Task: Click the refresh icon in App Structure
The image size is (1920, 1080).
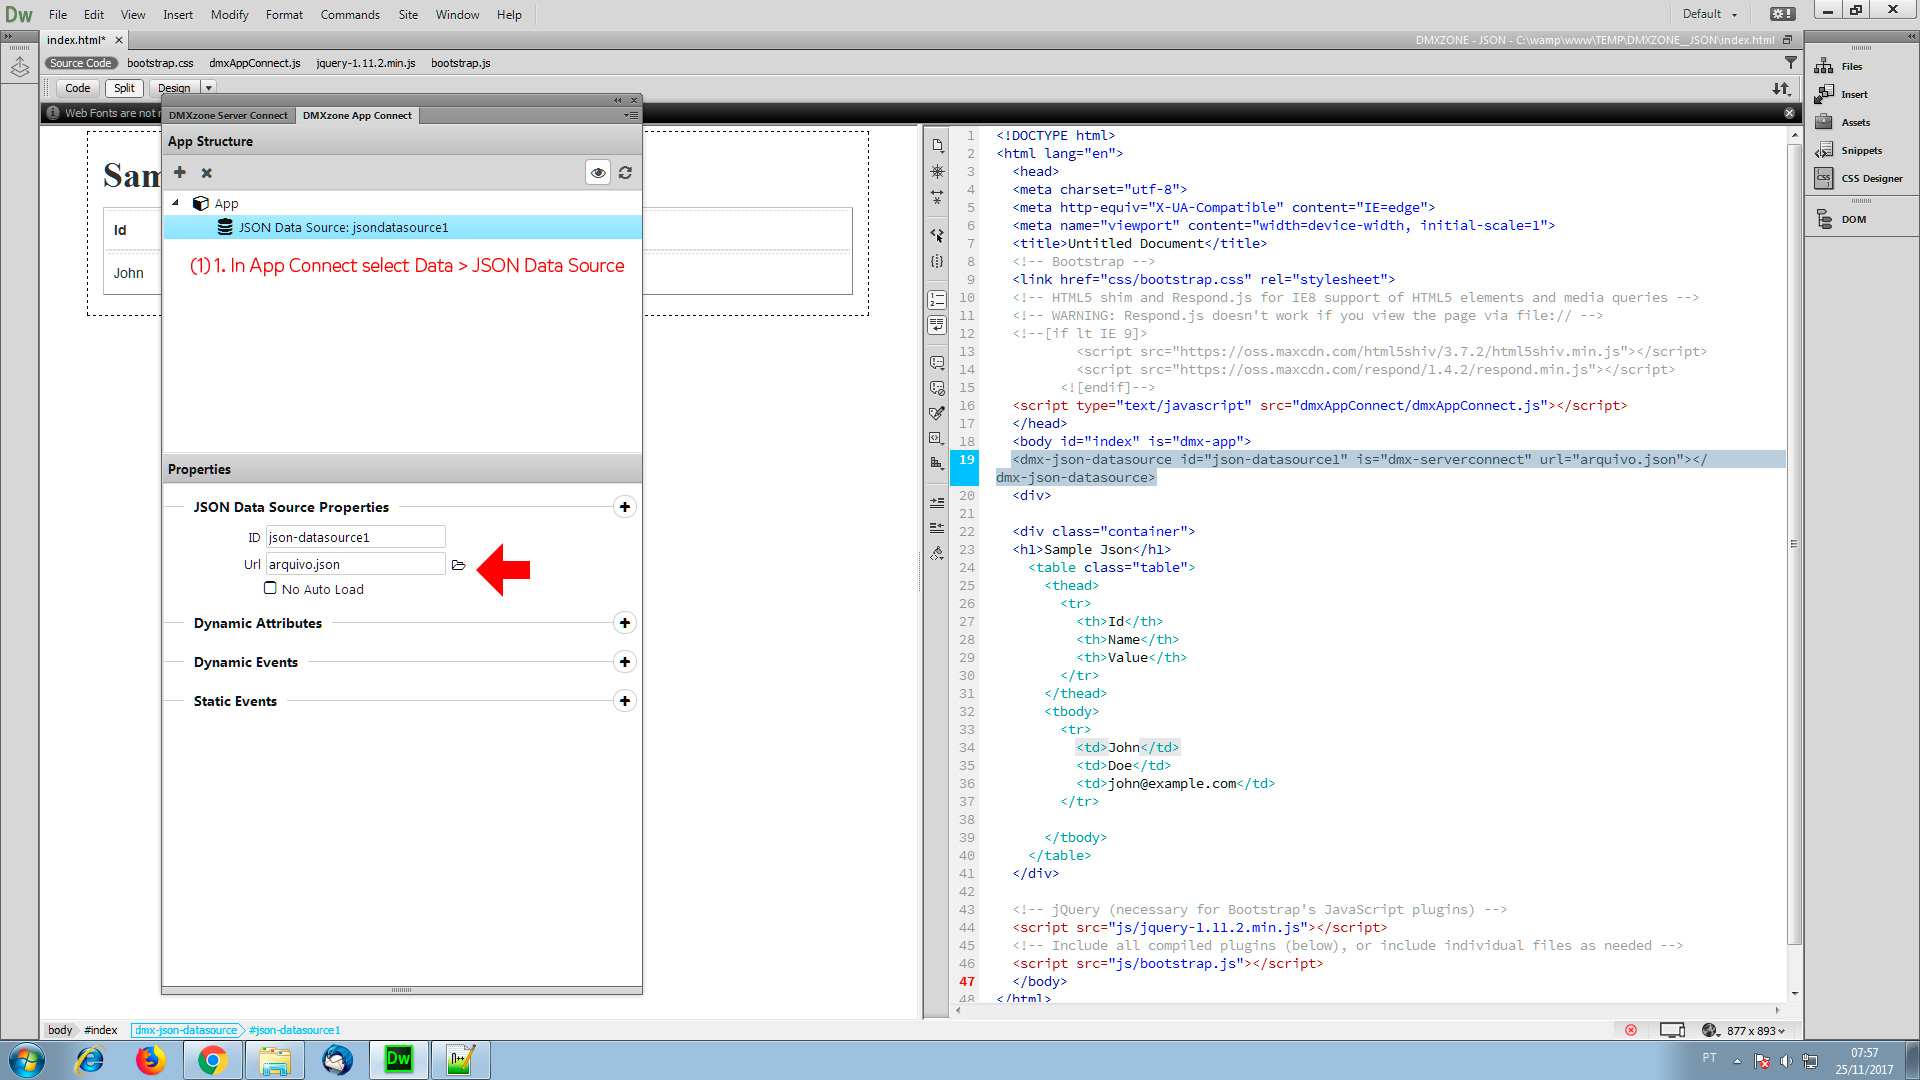Action: [625, 173]
